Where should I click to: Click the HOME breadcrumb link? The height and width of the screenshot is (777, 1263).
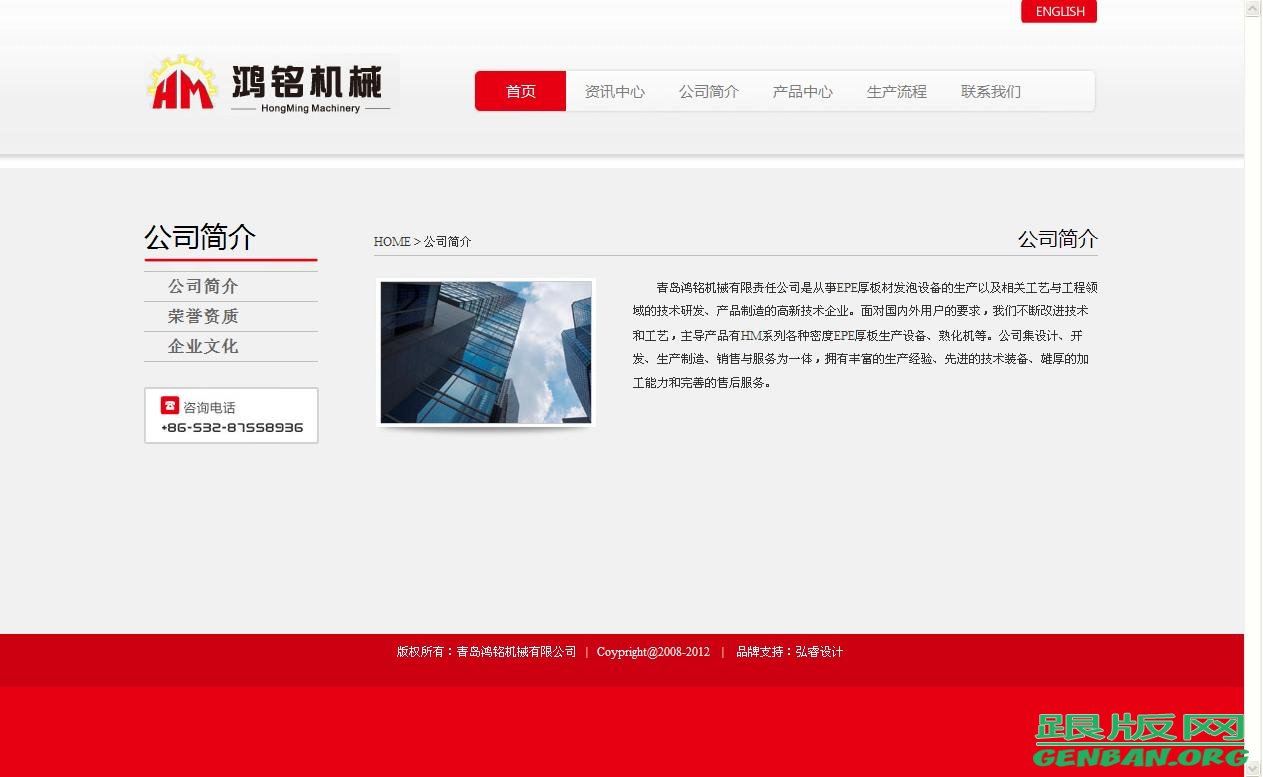point(392,241)
